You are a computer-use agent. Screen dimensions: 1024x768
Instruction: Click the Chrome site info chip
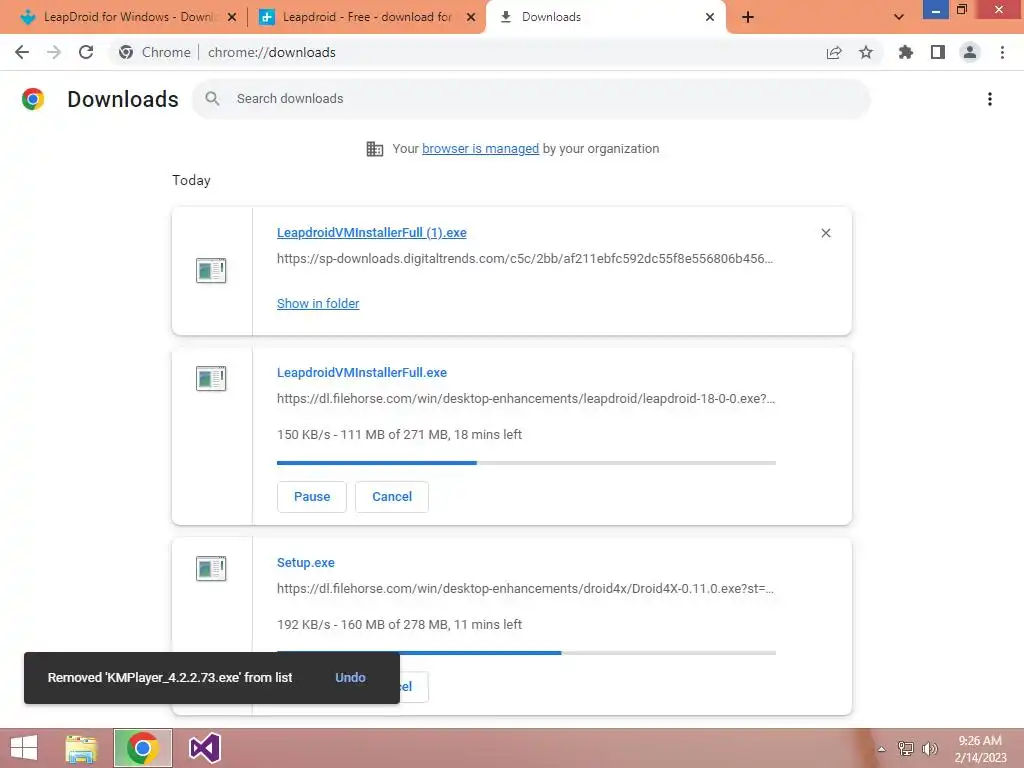[x=155, y=52]
